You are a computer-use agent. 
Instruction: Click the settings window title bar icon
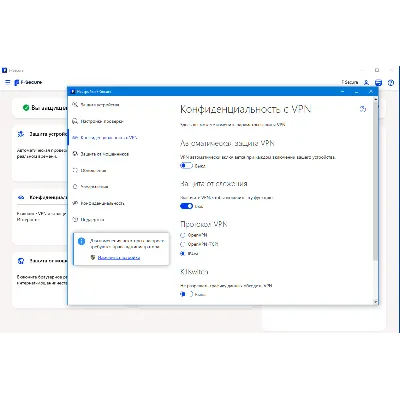(x=73, y=91)
